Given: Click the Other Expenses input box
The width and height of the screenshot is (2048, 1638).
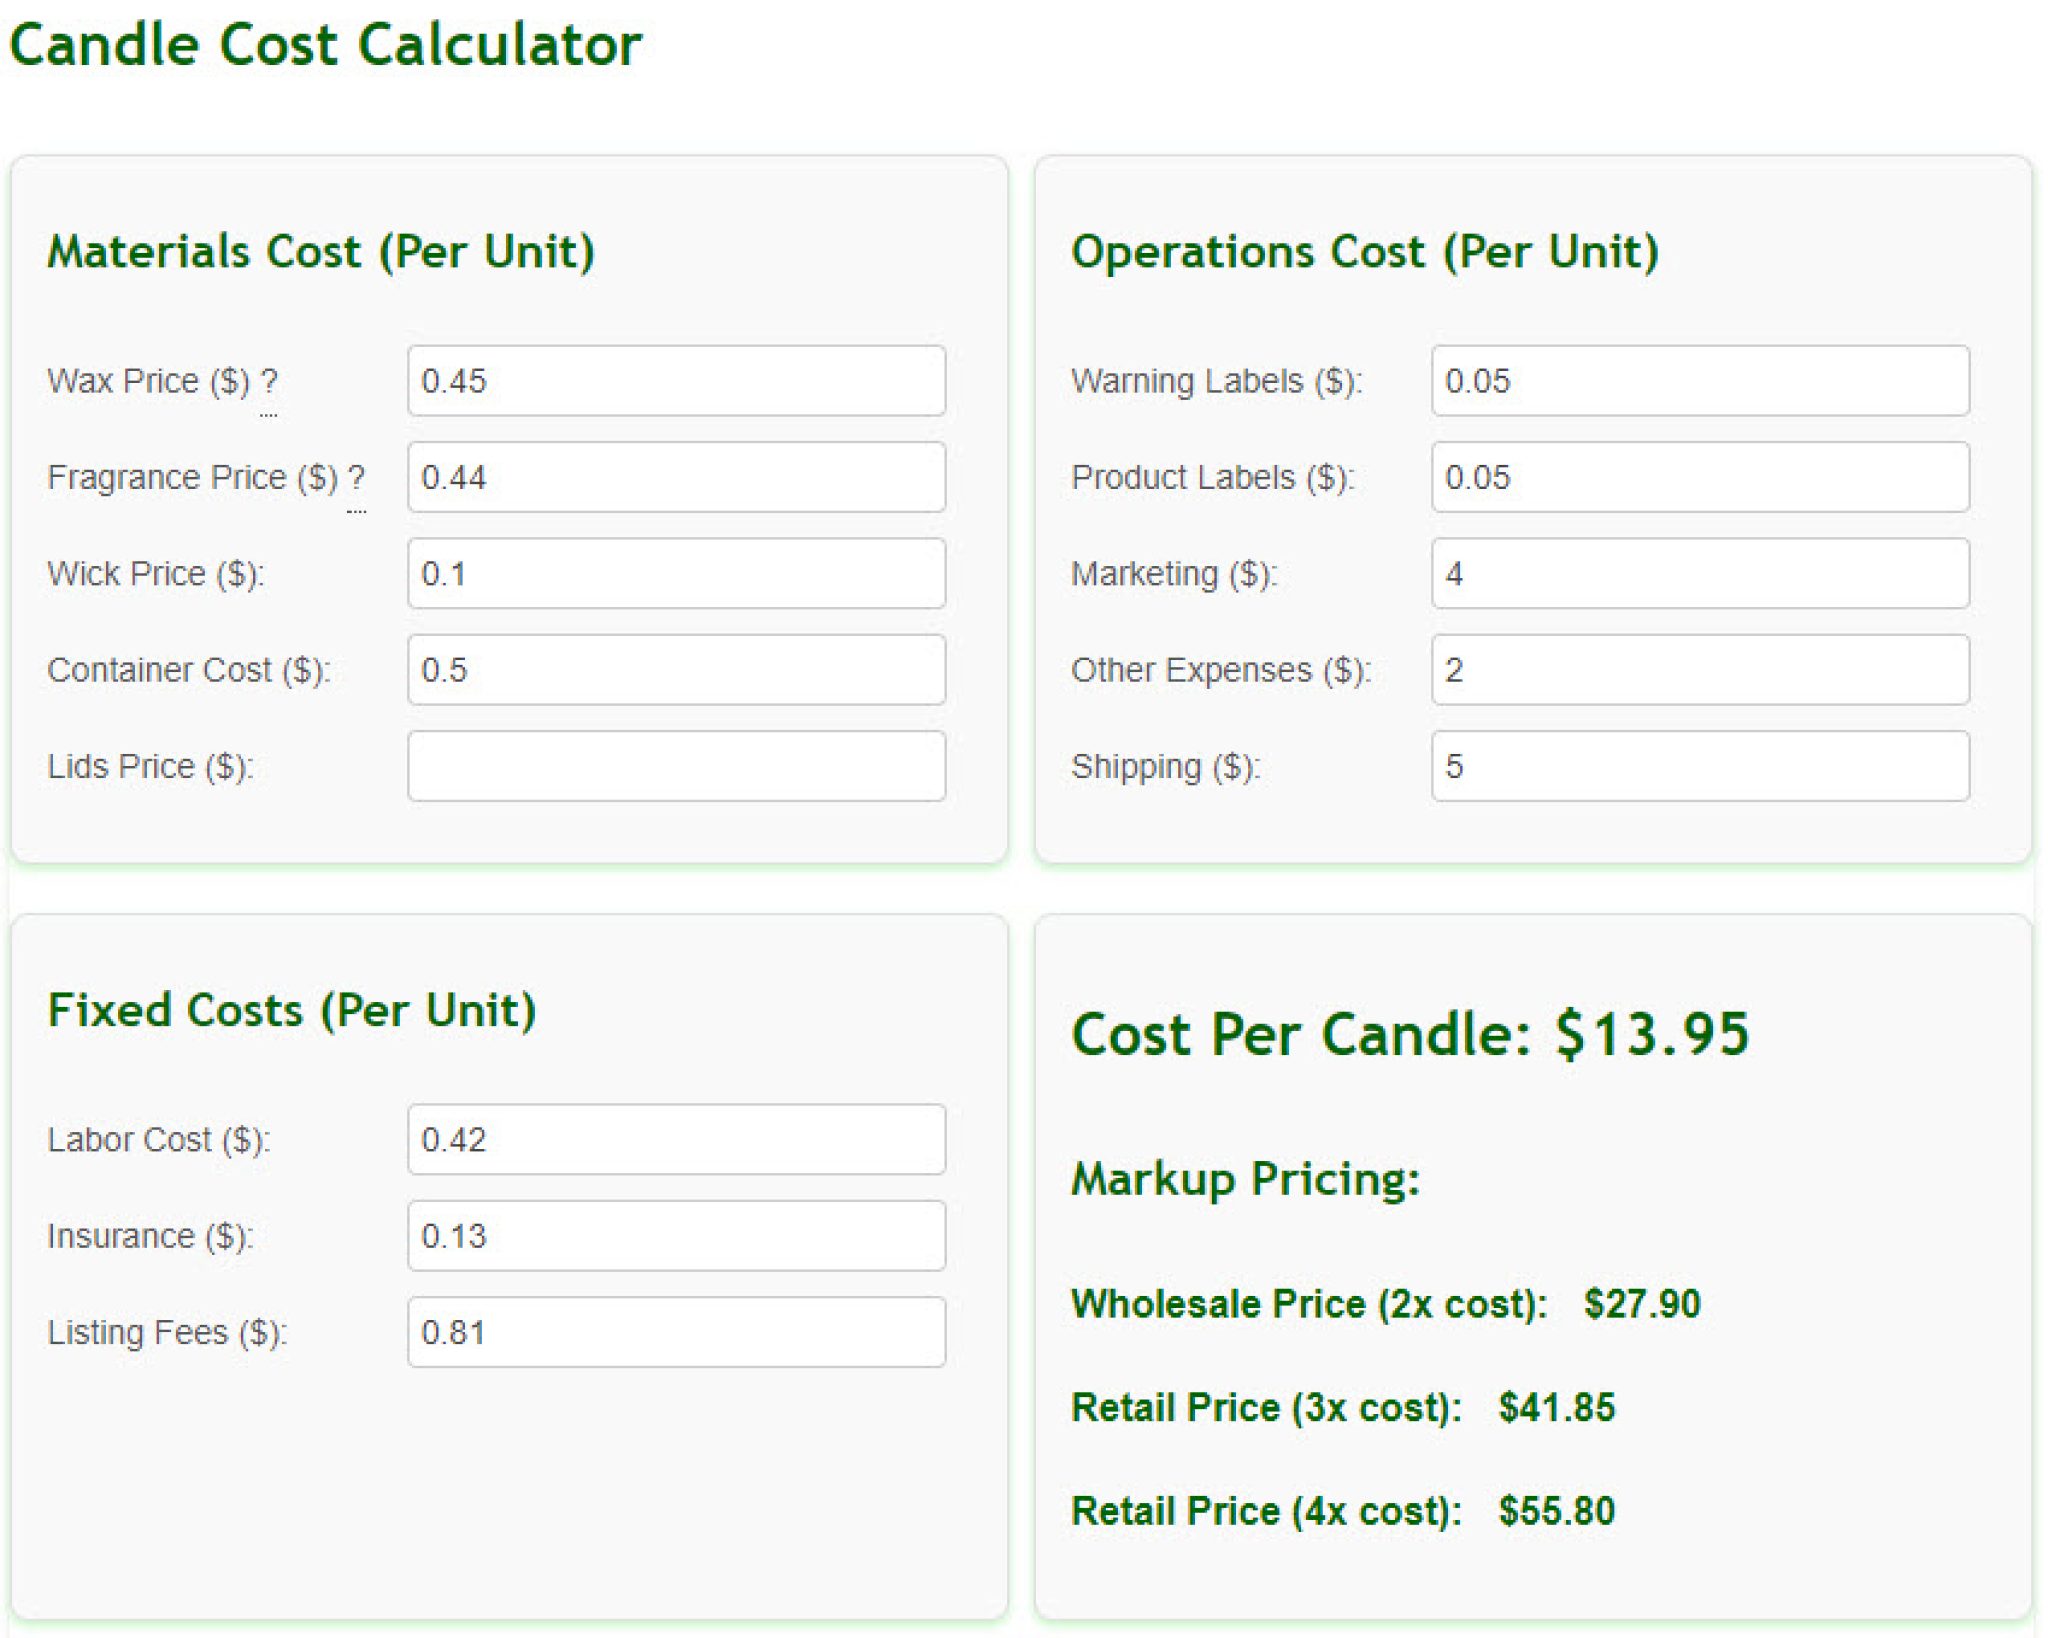Looking at the screenshot, I should coord(1700,669).
